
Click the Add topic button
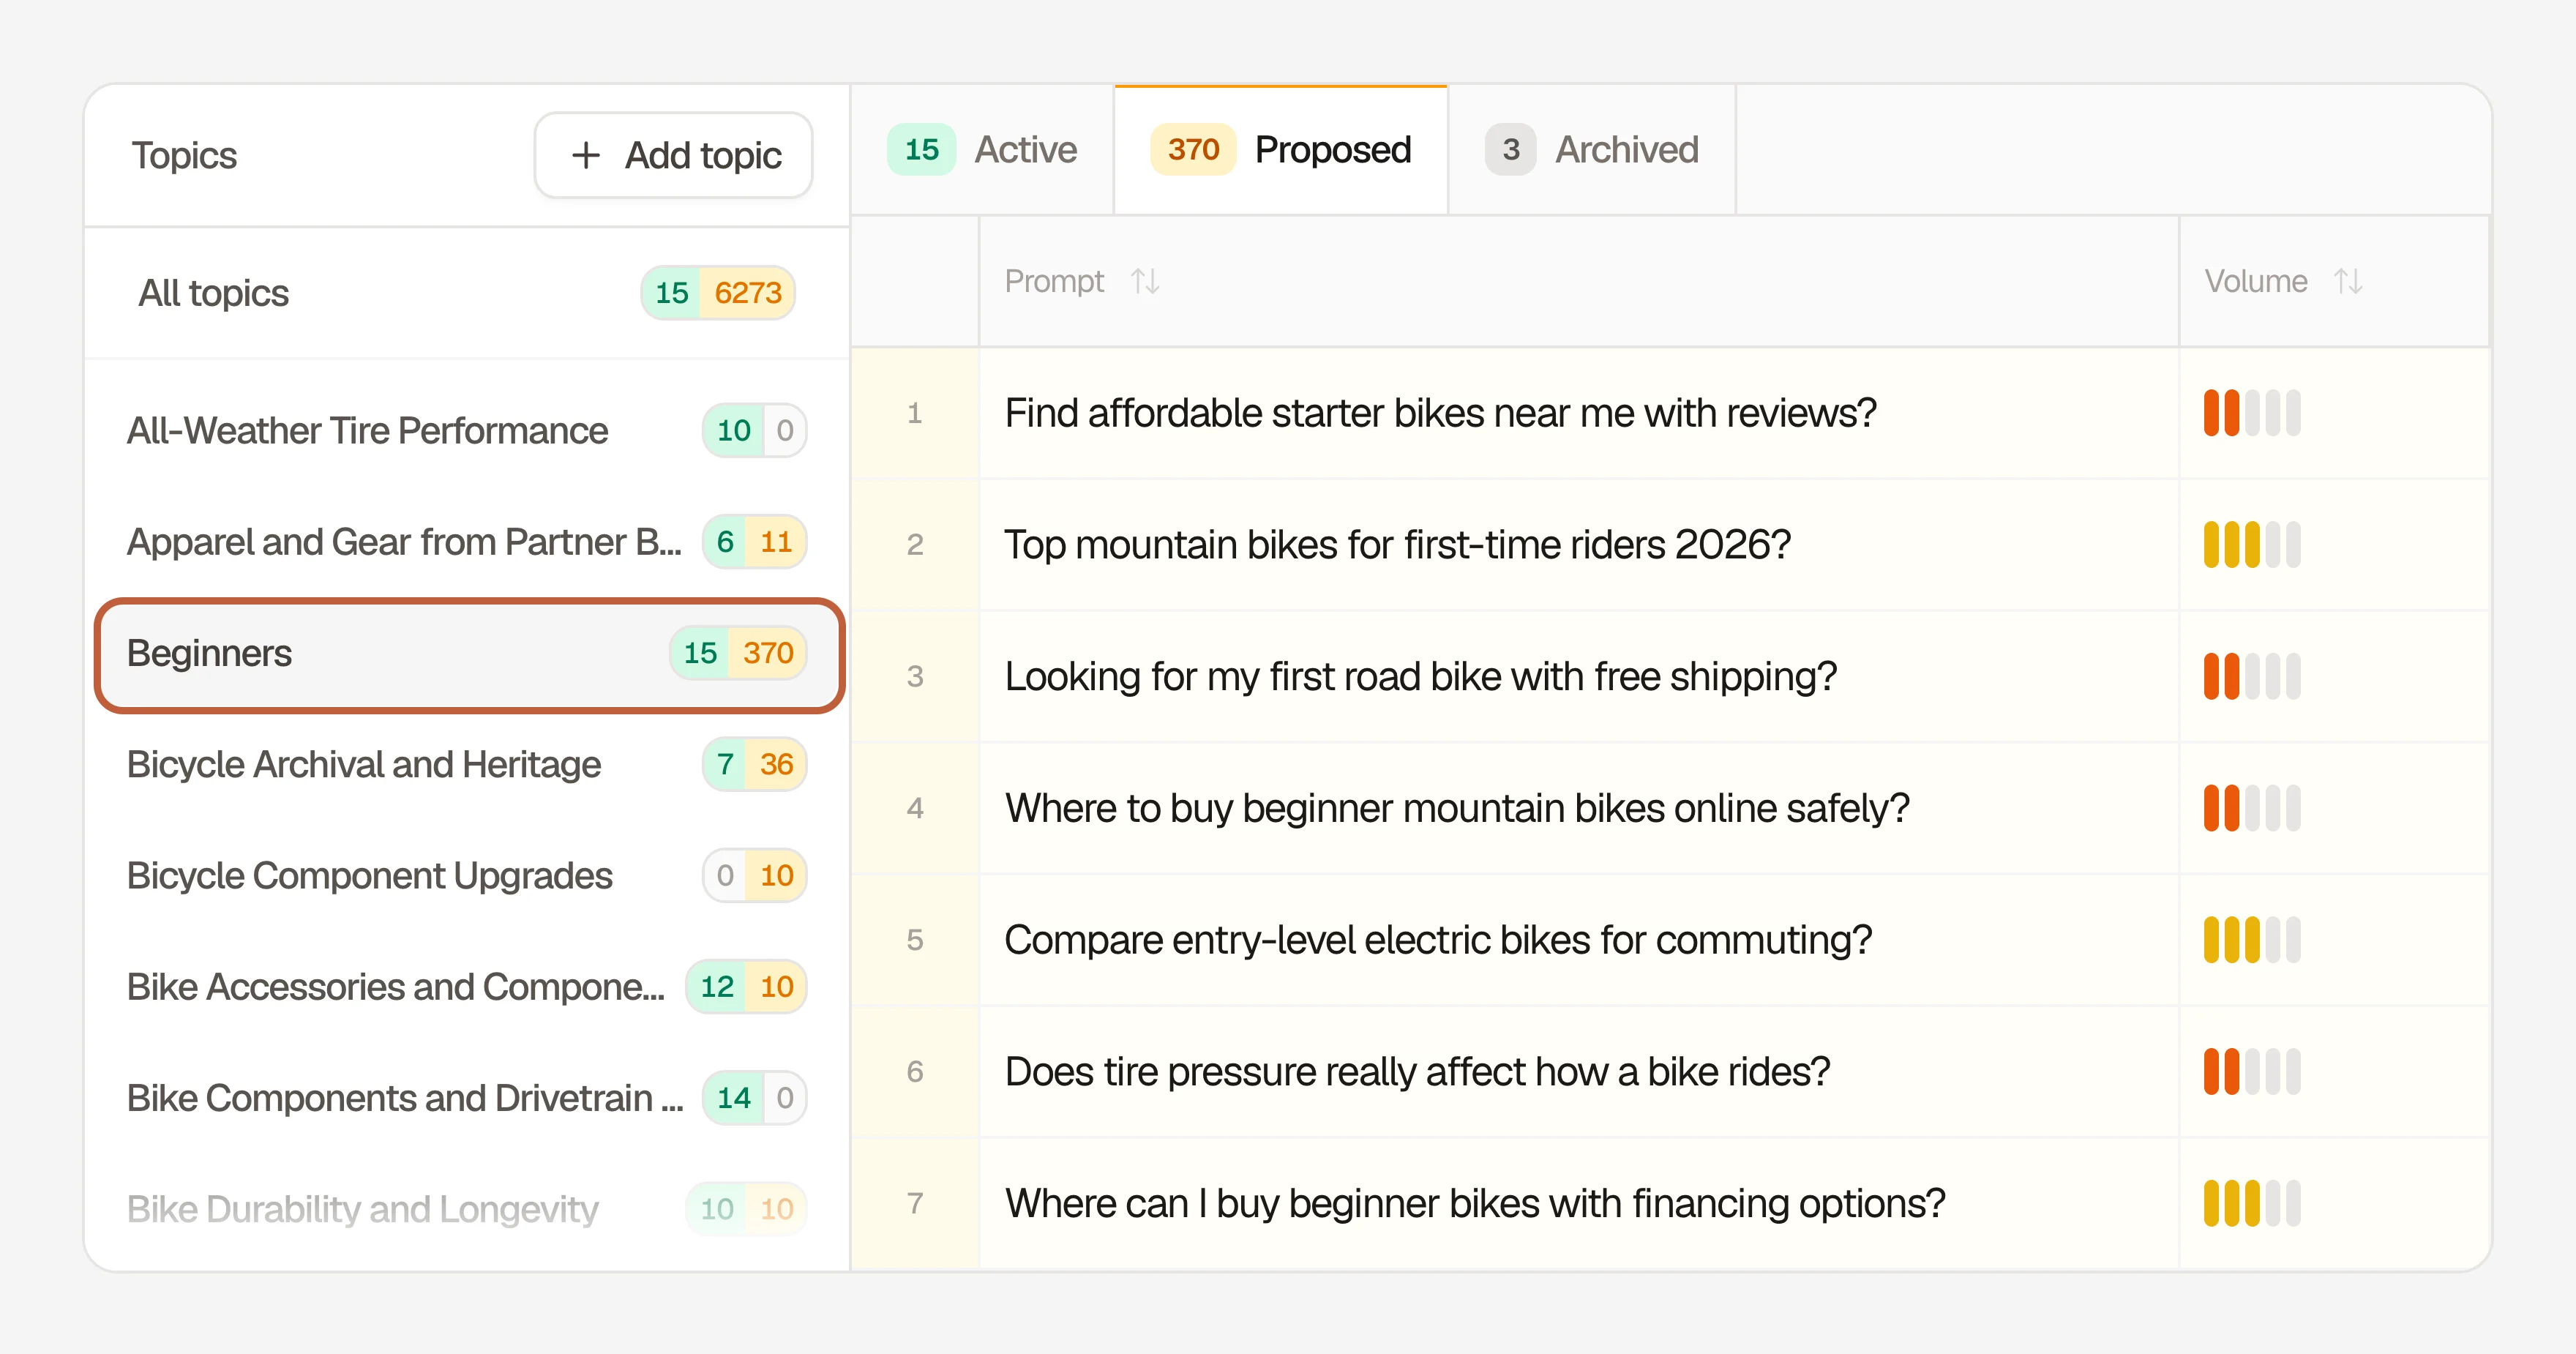673,155
